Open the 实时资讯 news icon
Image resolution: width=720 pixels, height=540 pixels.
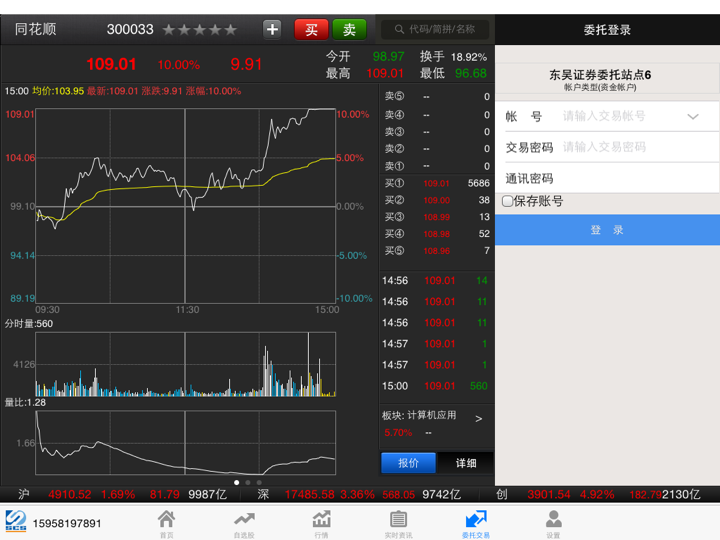398,522
